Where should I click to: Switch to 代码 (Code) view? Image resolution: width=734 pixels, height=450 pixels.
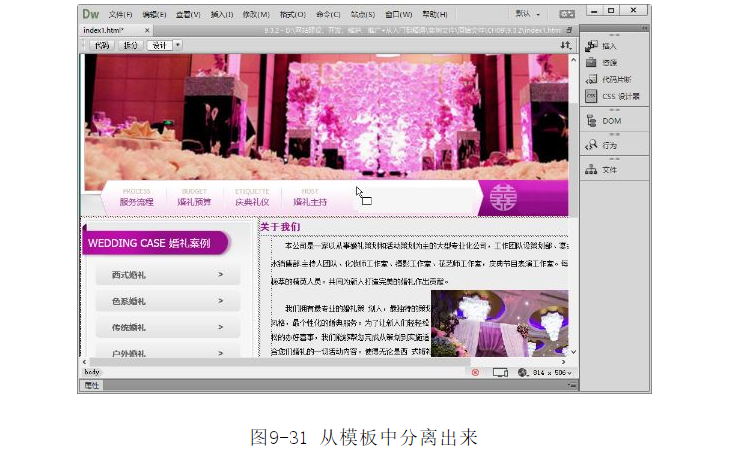click(x=101, y=45)
